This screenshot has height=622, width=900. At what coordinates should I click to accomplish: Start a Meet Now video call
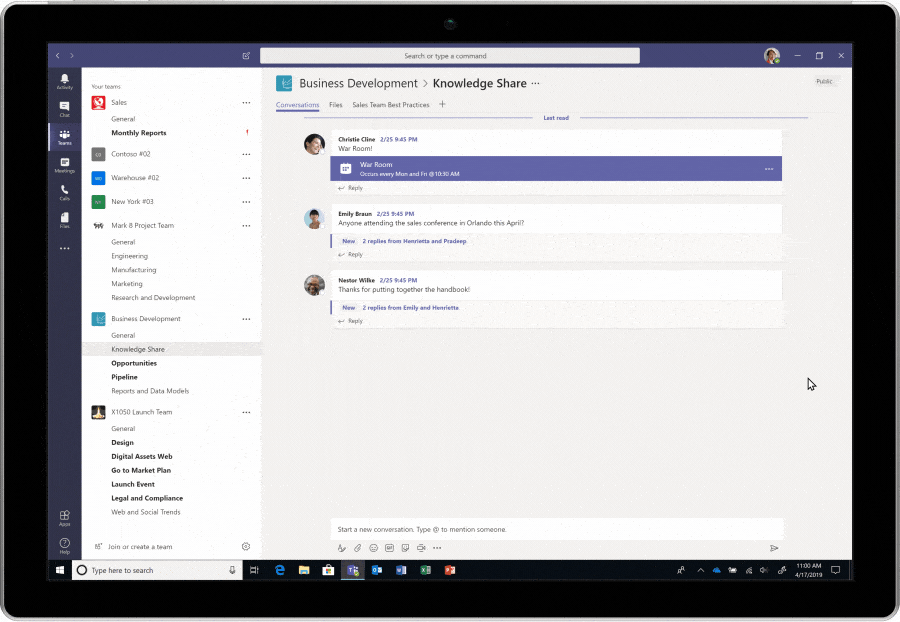point(421,548)
